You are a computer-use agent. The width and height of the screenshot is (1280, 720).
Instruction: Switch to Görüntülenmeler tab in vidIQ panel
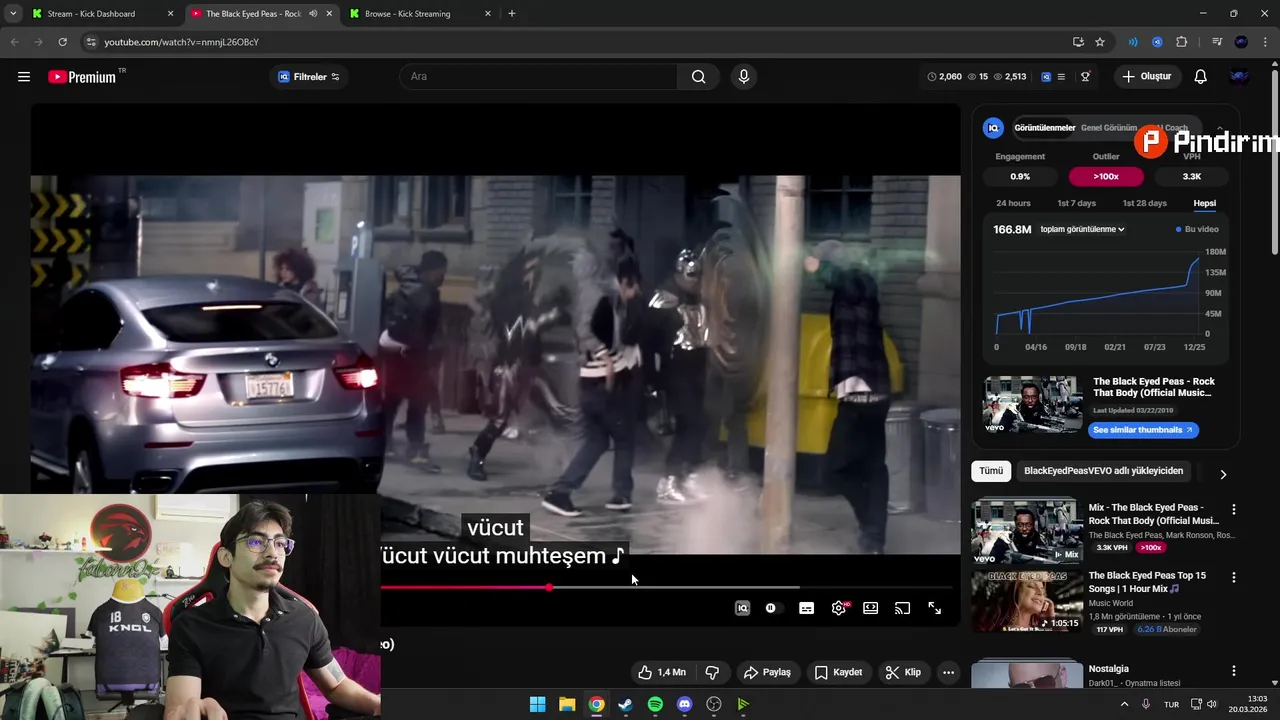tap(1044, 128)
